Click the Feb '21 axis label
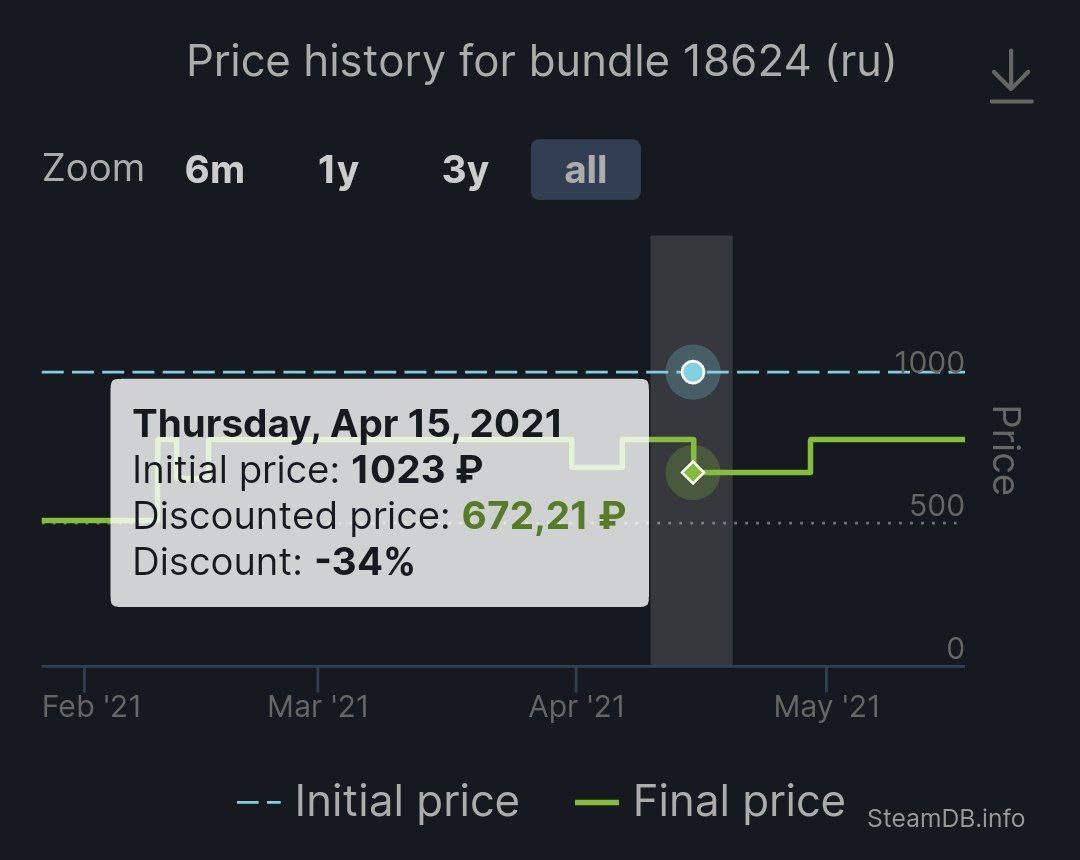The width and height of the screenshot is (1080, 860). [92, 706]
